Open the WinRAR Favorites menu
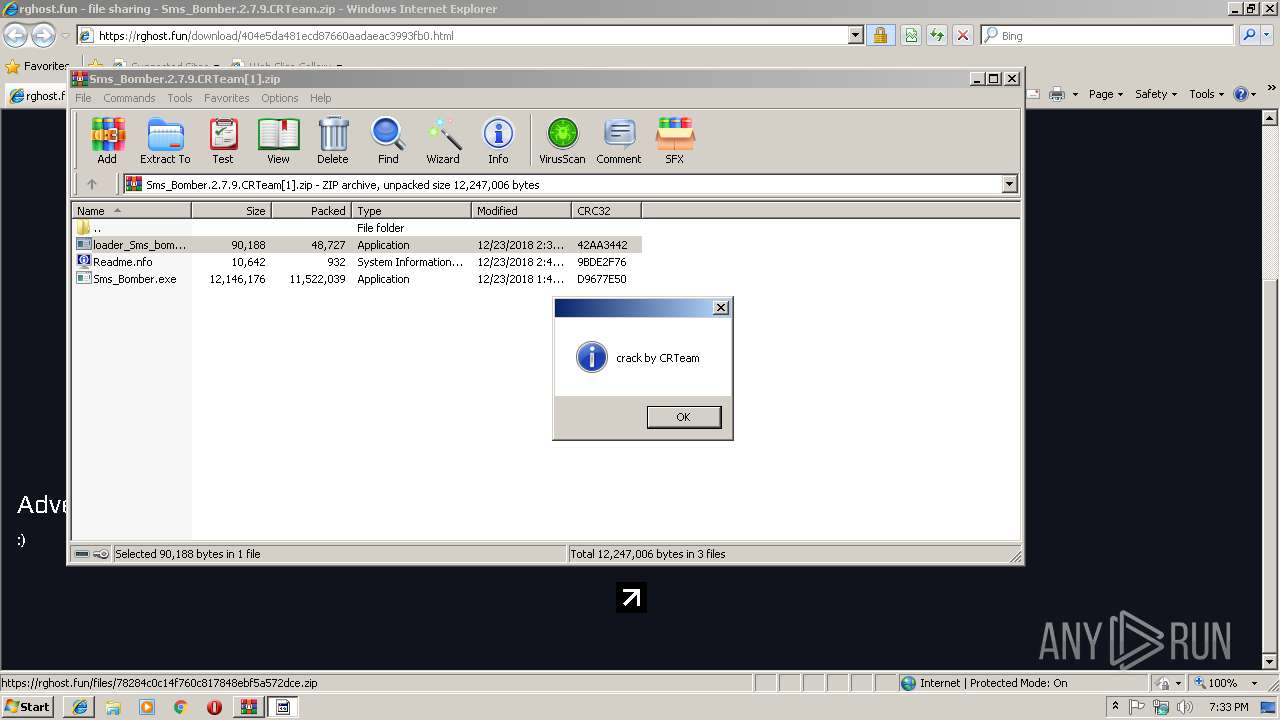Screen dimensions: 1280x720 [227, 98]
